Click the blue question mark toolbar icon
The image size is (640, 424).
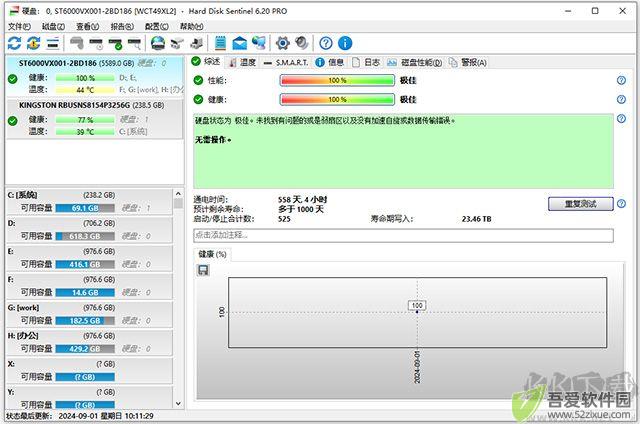pyautogui.click(x=326, y=43)
